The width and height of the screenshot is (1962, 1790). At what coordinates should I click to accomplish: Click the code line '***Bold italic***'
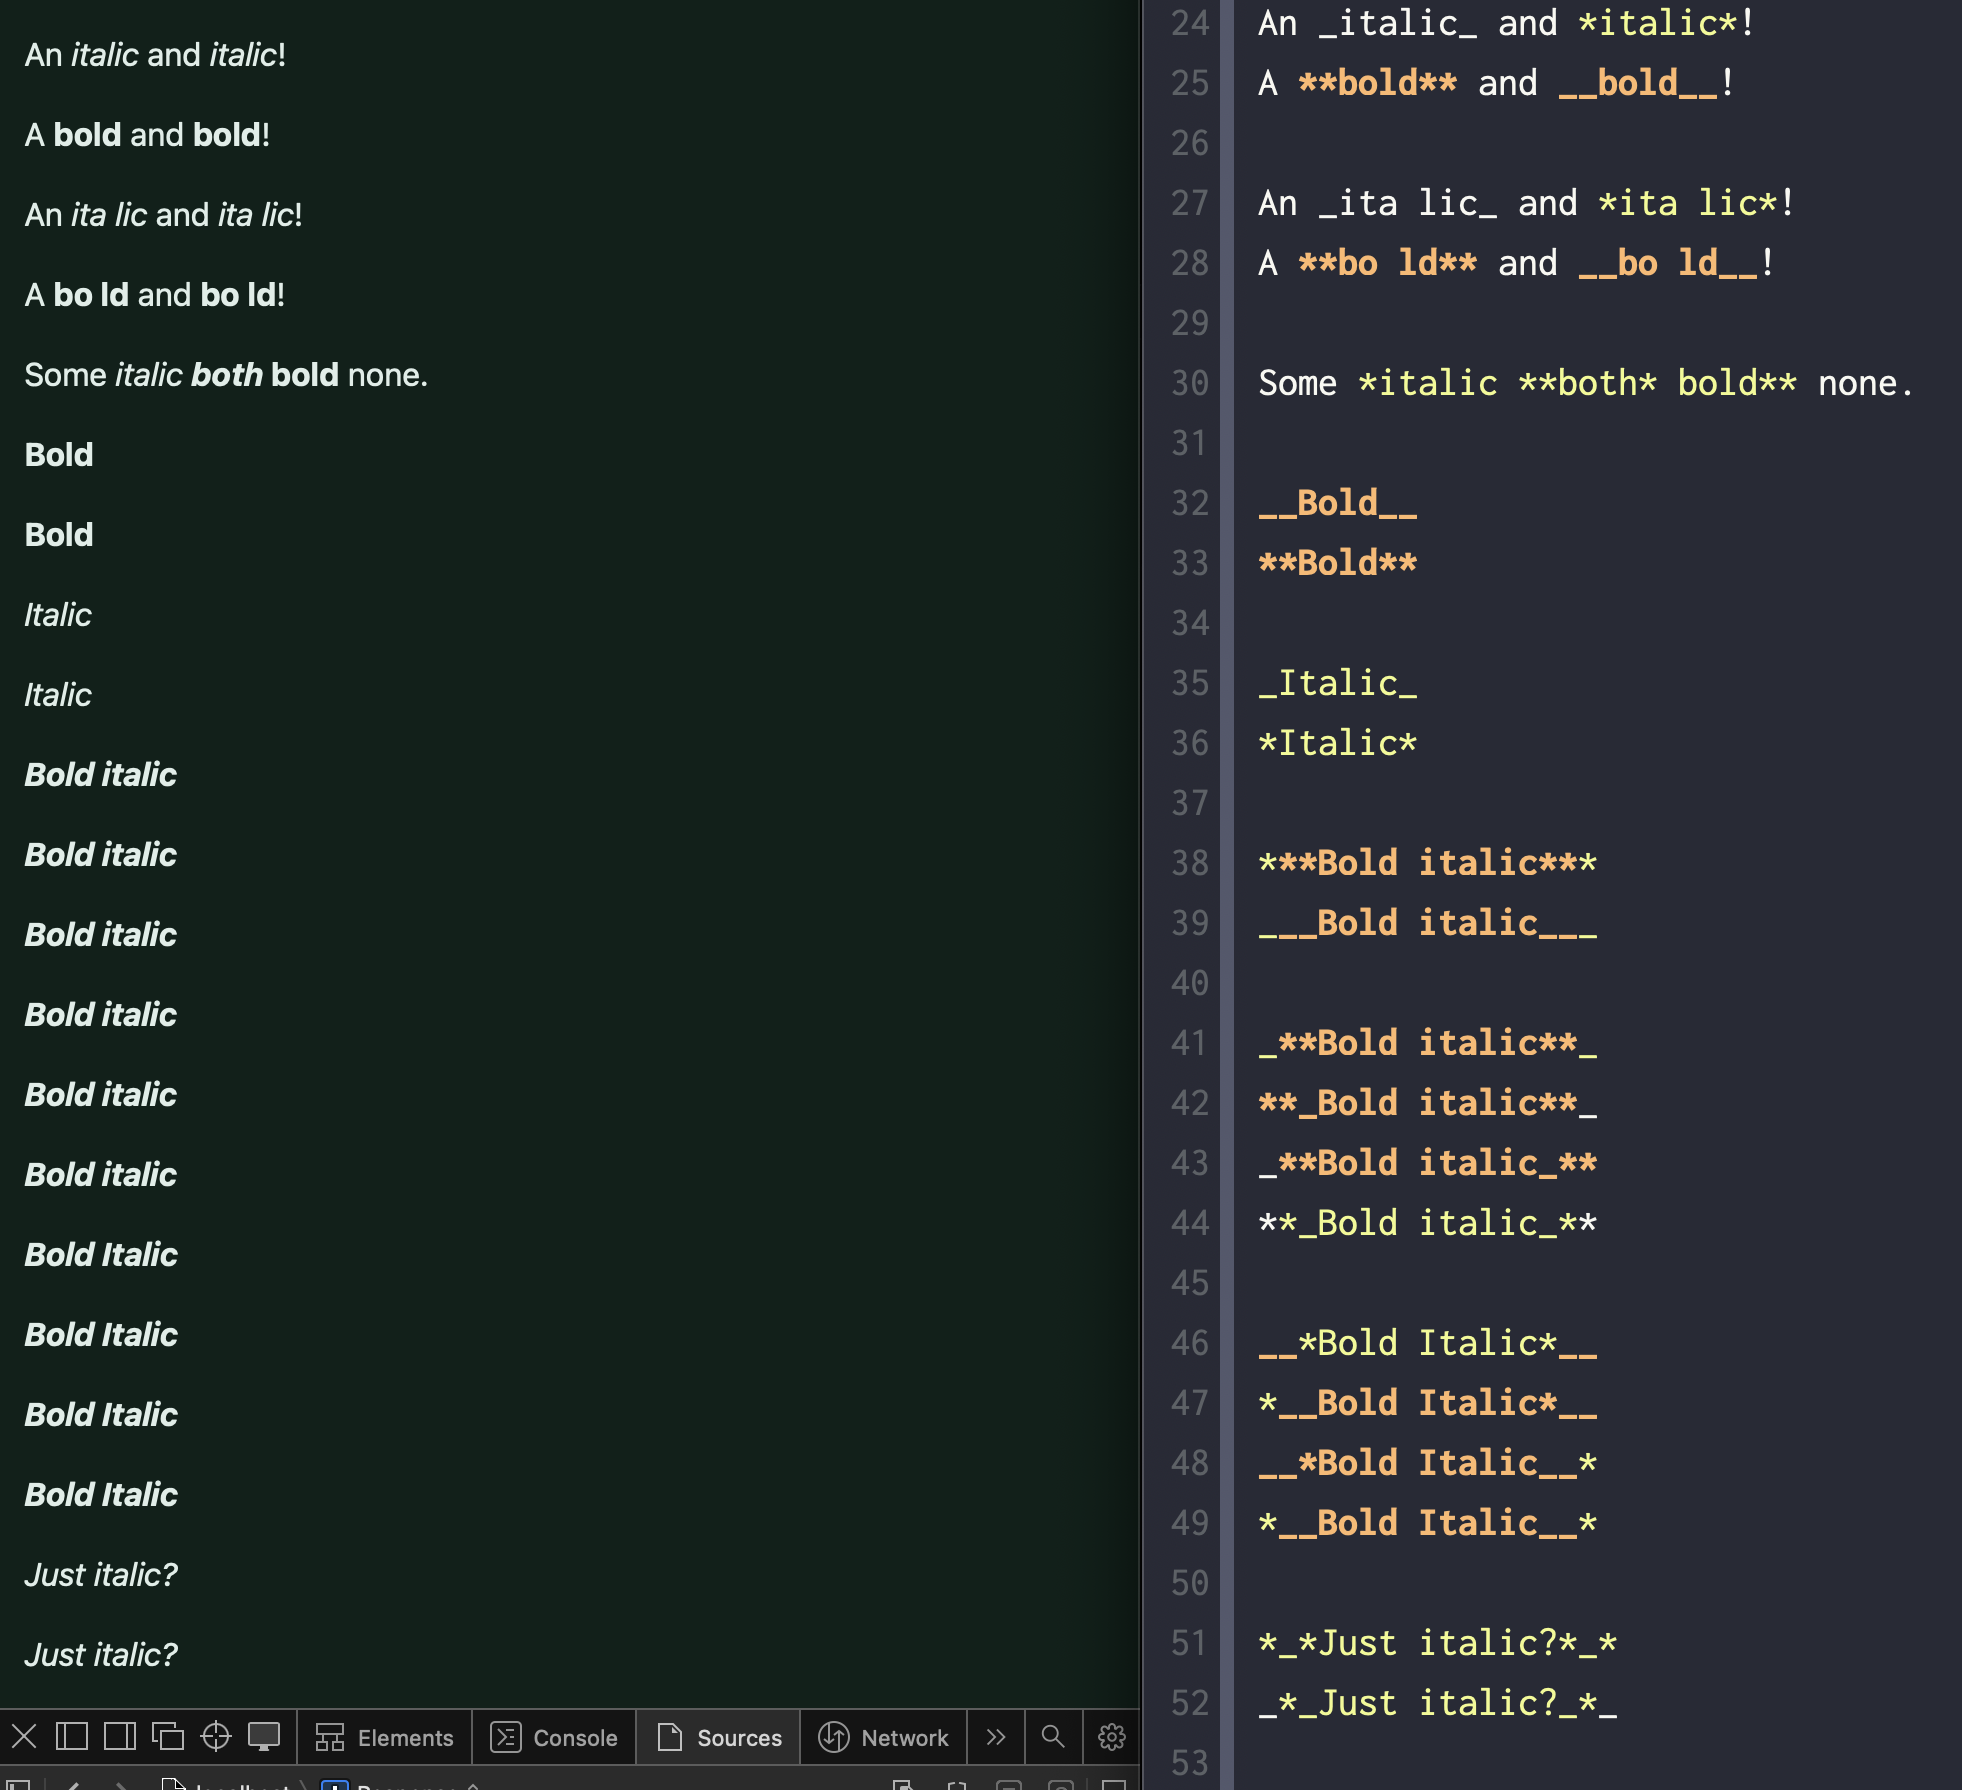pos(1428,863)
